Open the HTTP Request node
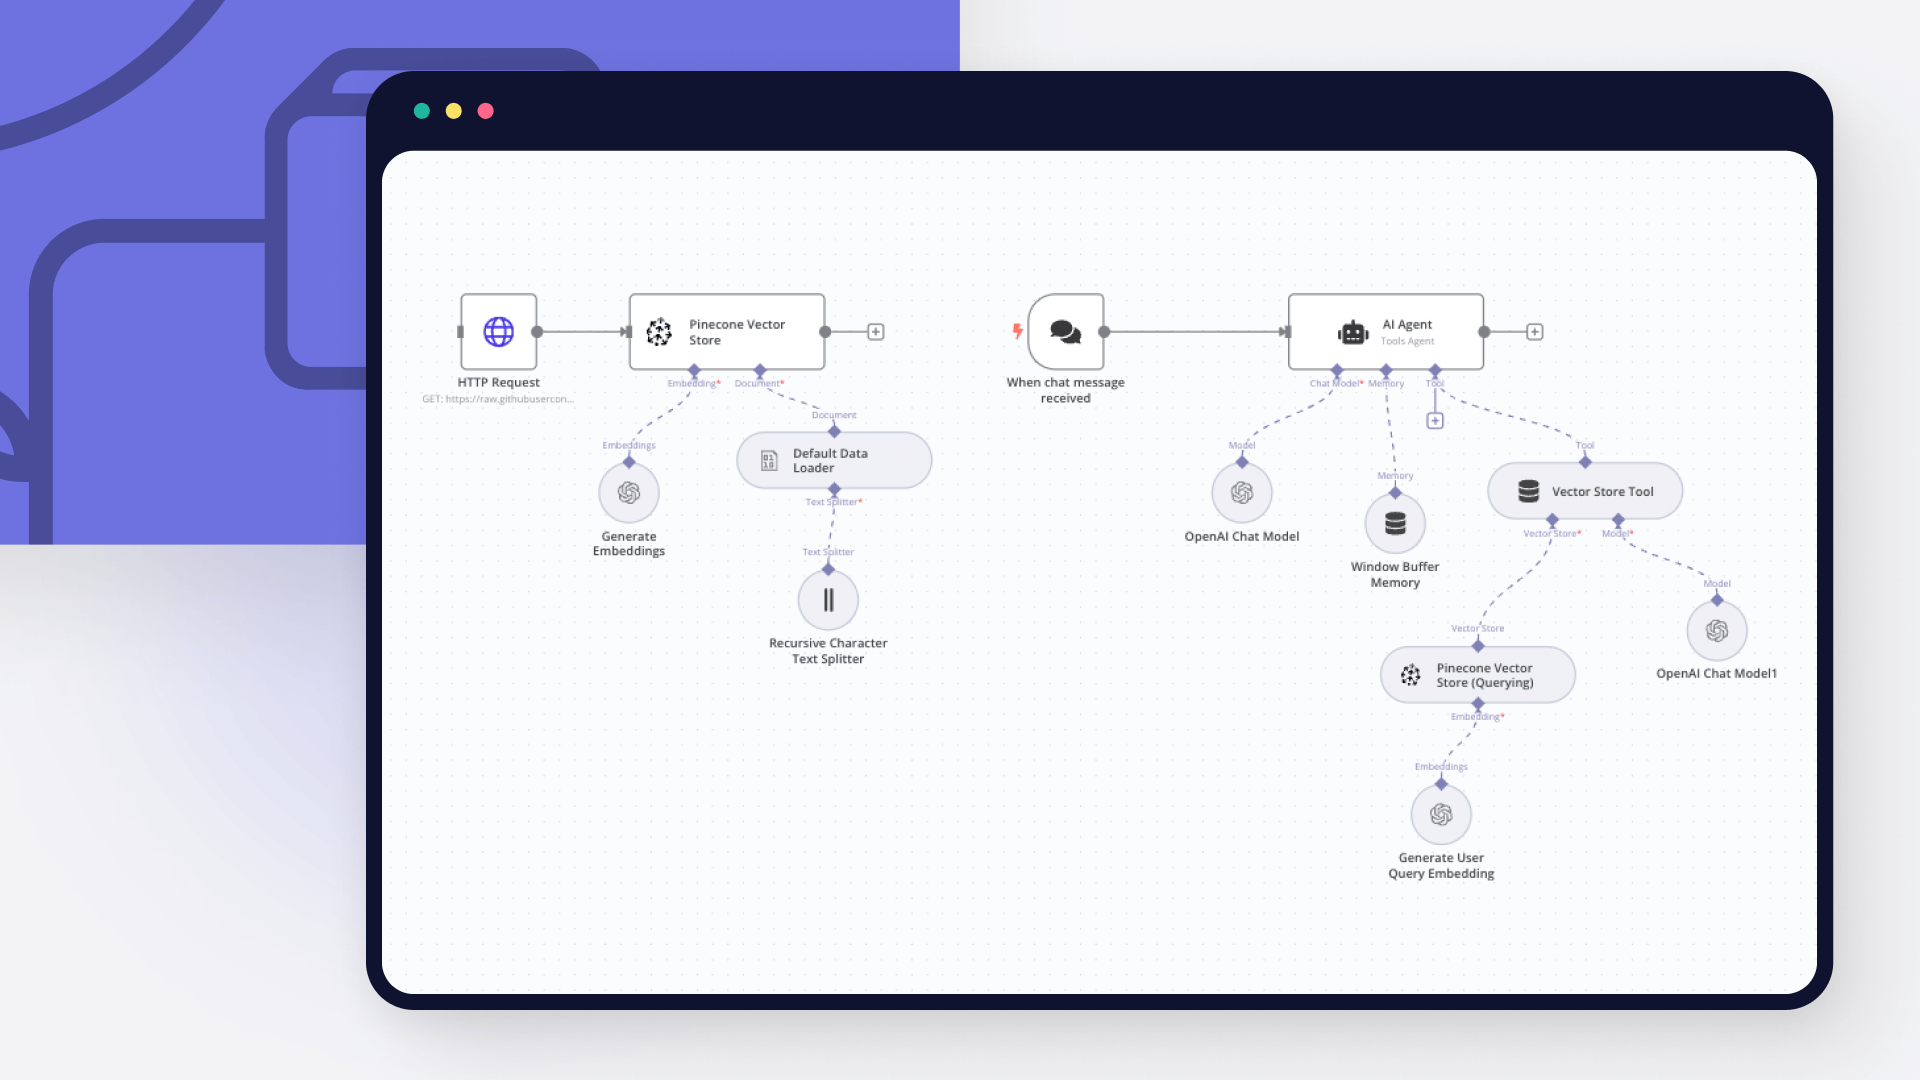 pyautogui.click(x=498, y=331)
